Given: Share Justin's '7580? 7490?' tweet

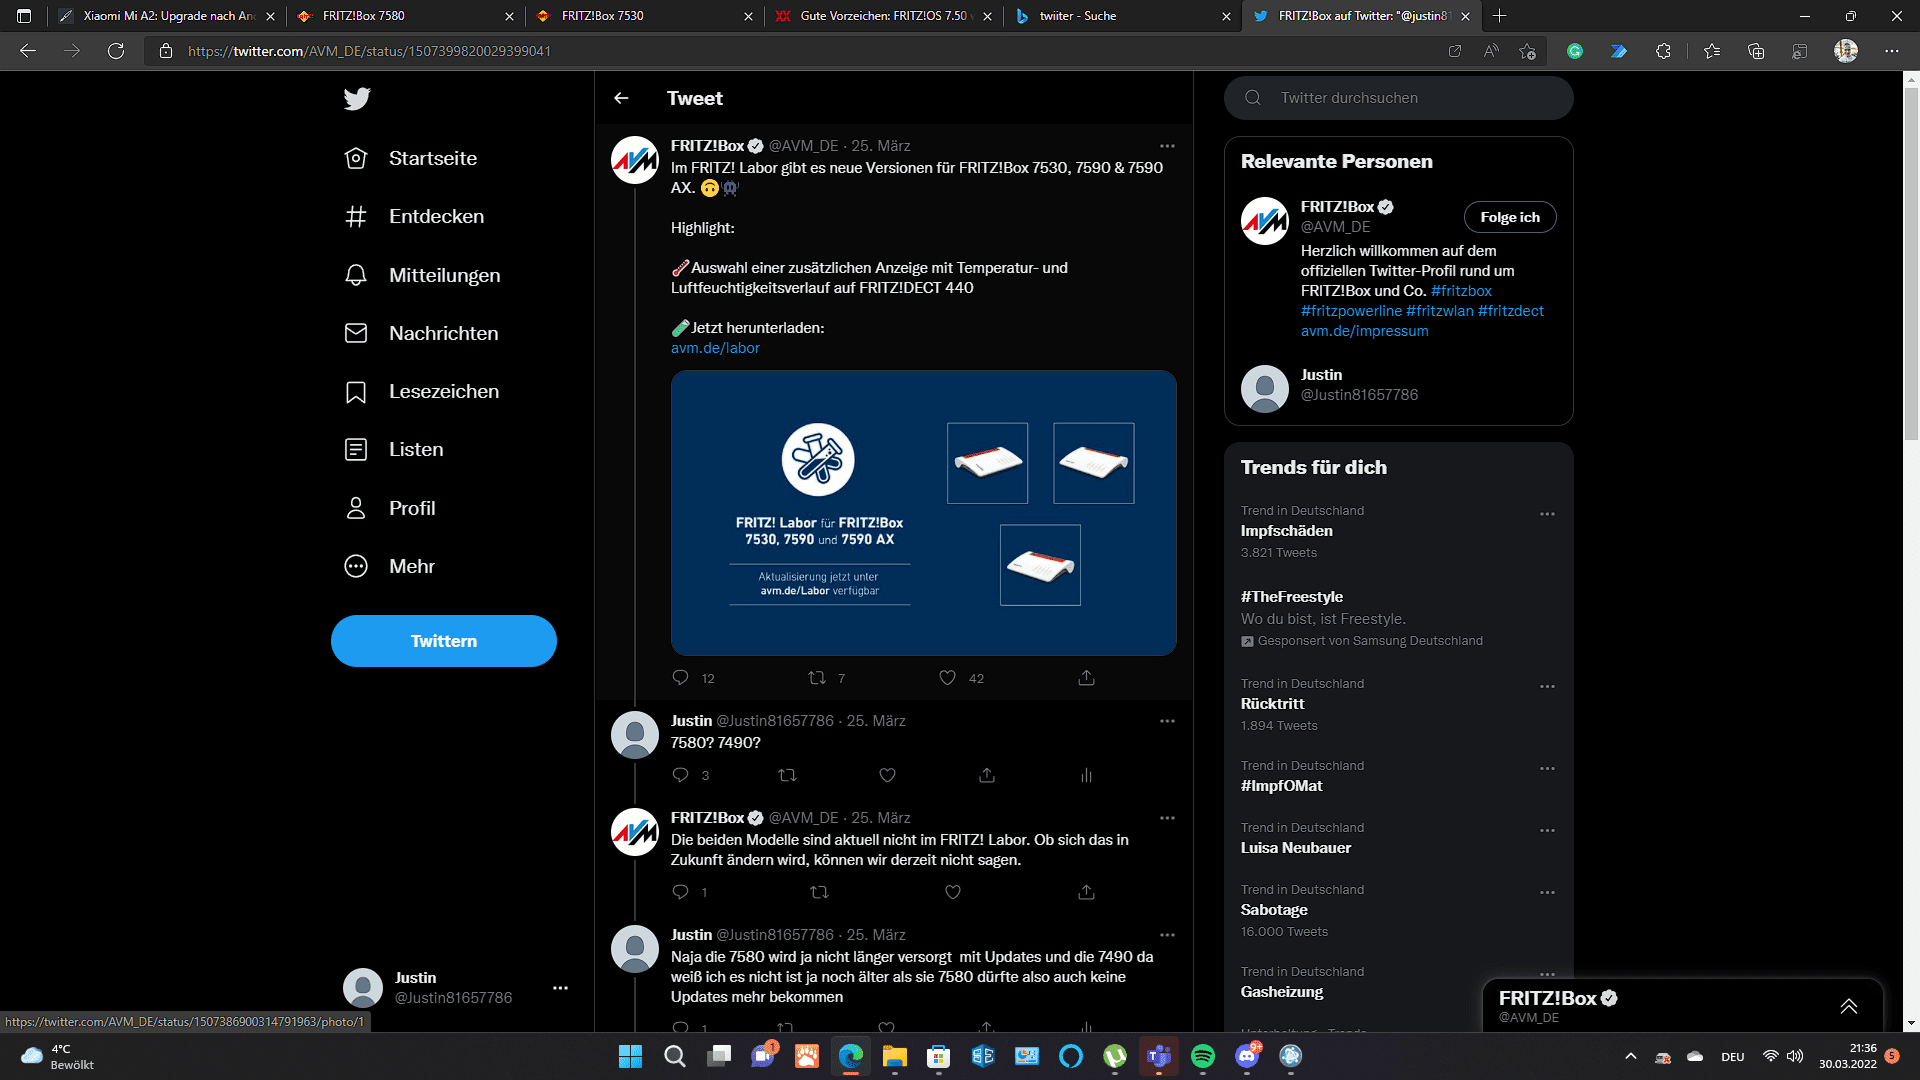Looking at the screenshot, I should 987,775.
